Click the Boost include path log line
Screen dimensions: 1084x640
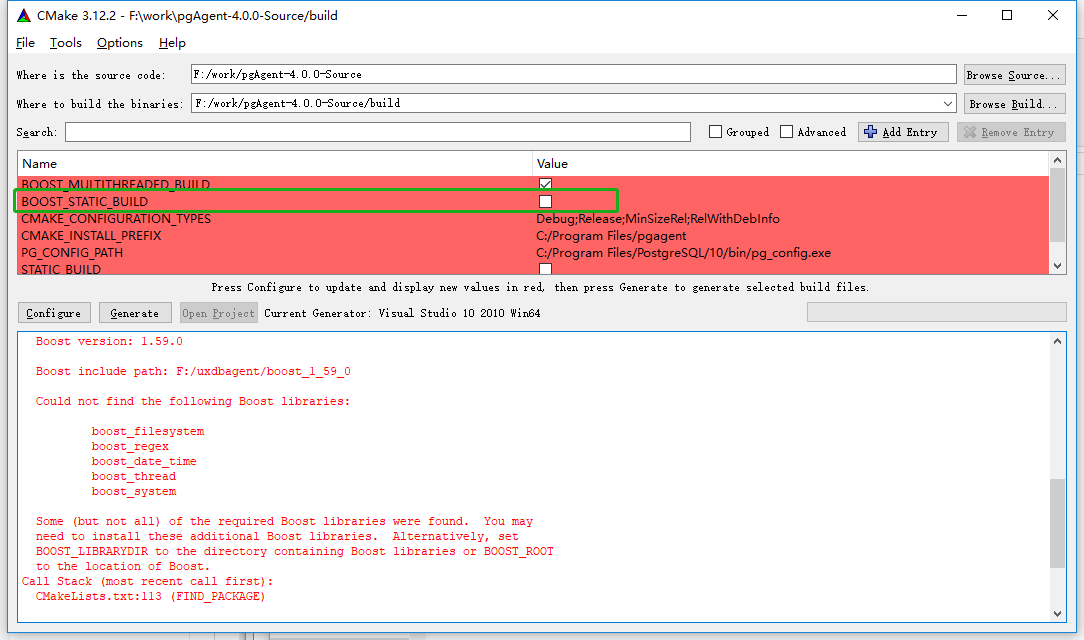point(193,372)
